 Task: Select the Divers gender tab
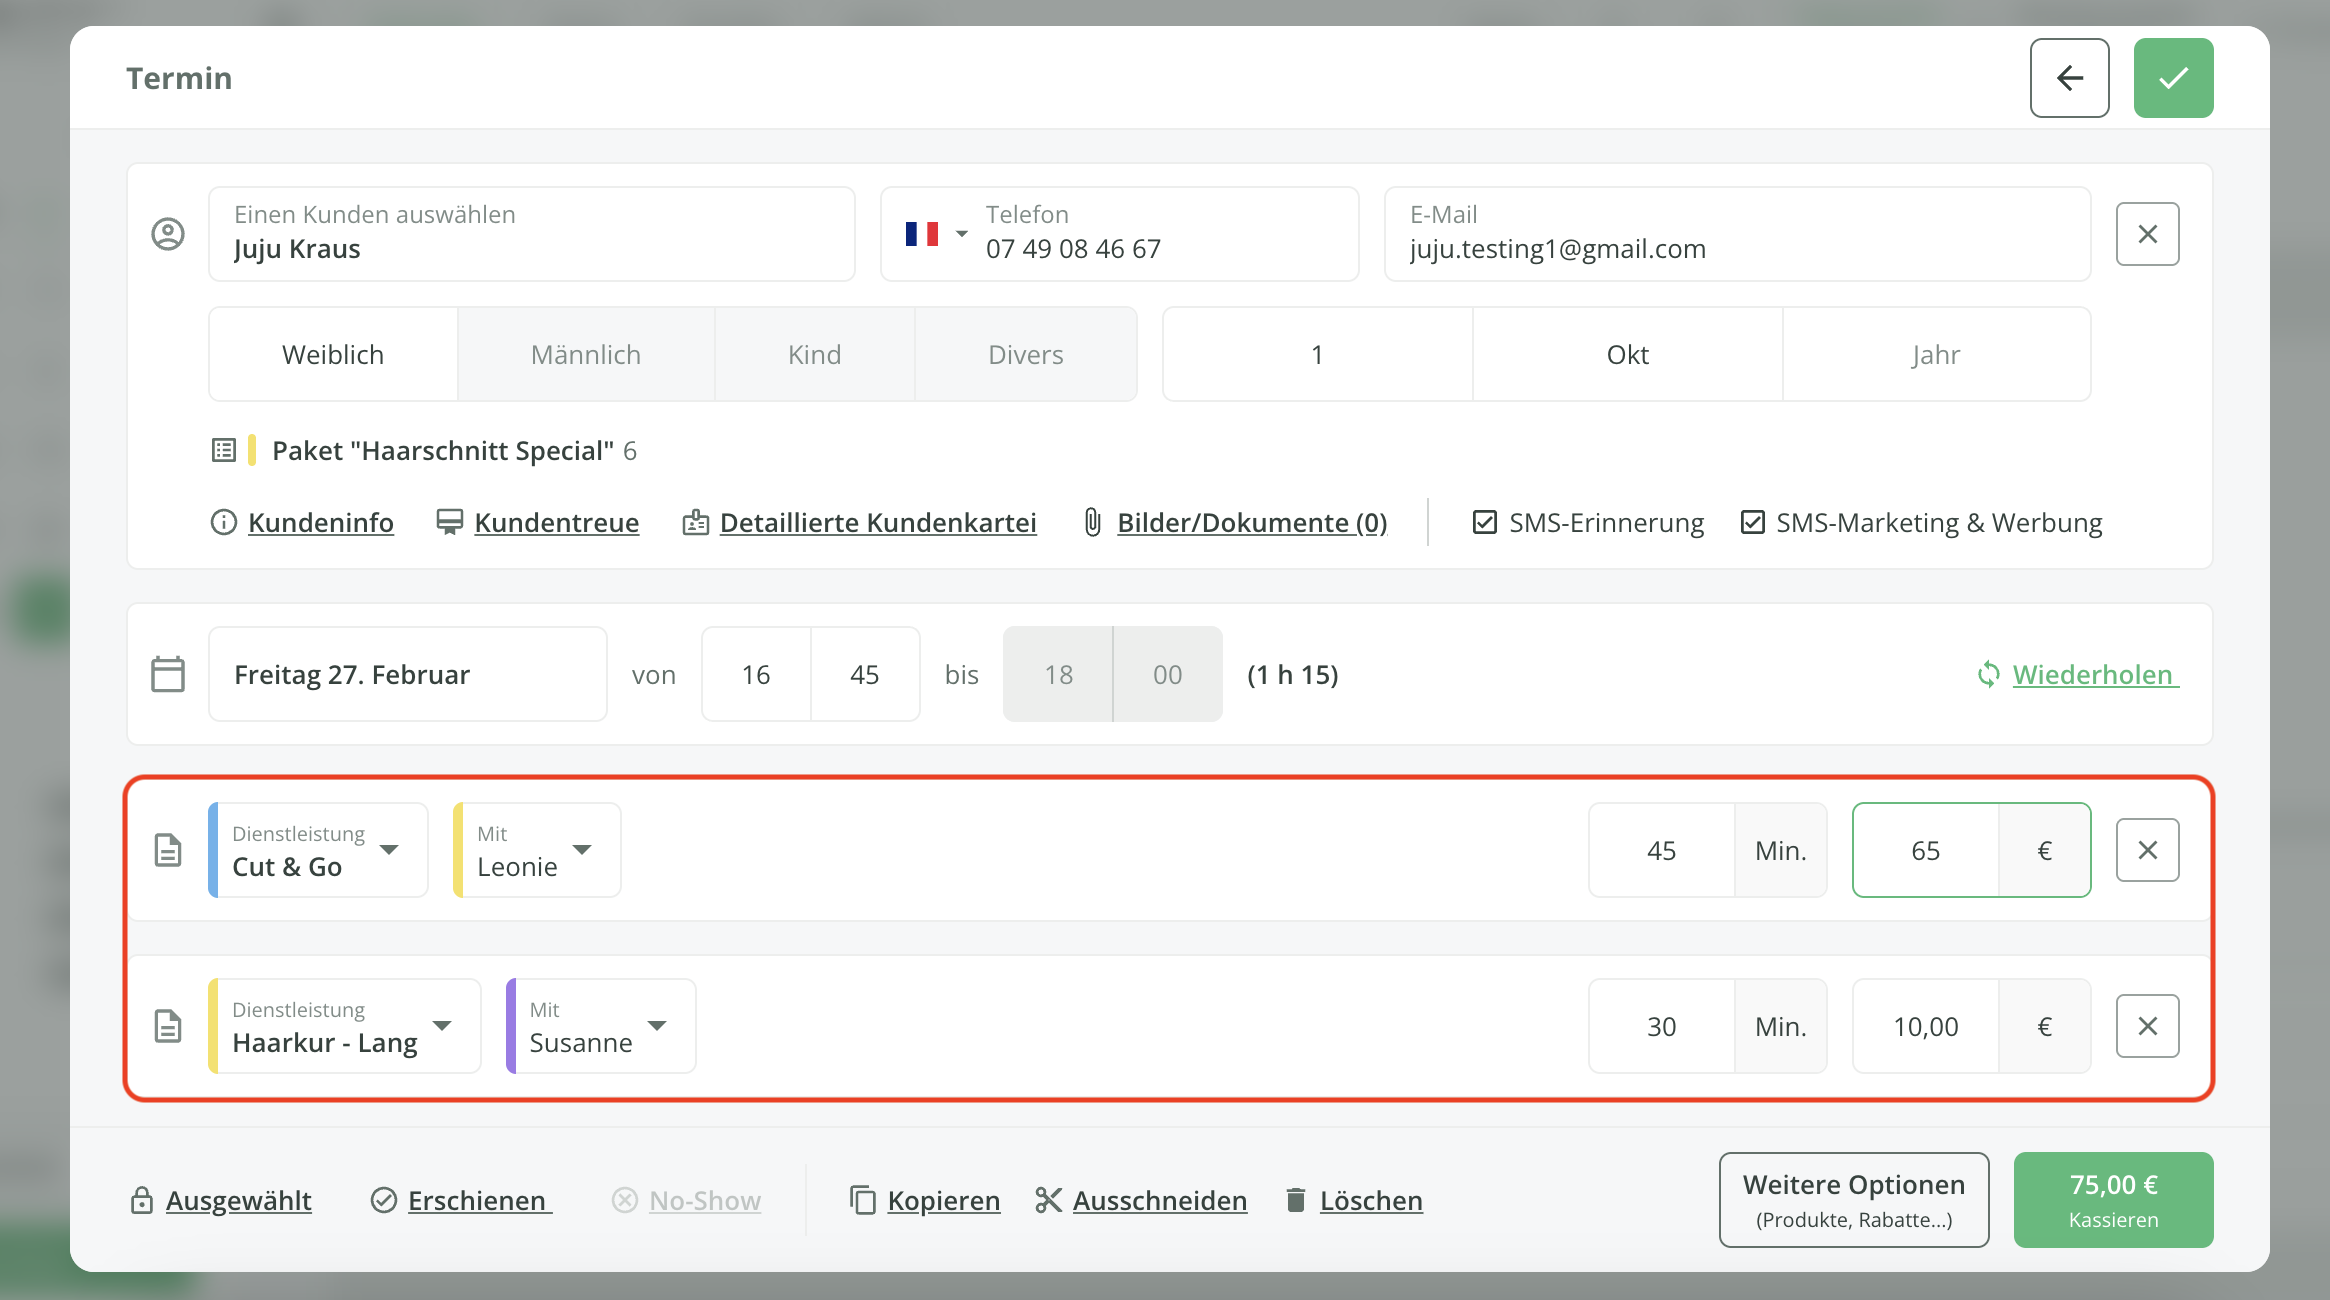point(1025,355)
